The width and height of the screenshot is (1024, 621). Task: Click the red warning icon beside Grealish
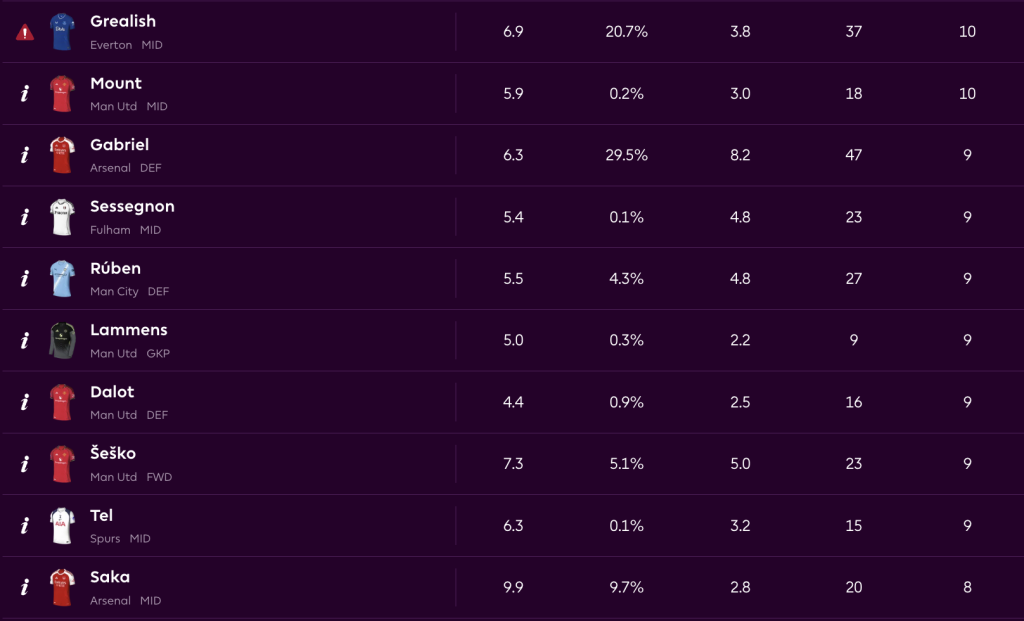(25, 32)
